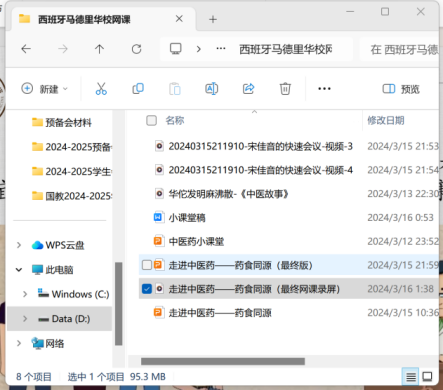
Task: Click presentation icon of 中医药小课堂
Action: (x=158, y=241)
